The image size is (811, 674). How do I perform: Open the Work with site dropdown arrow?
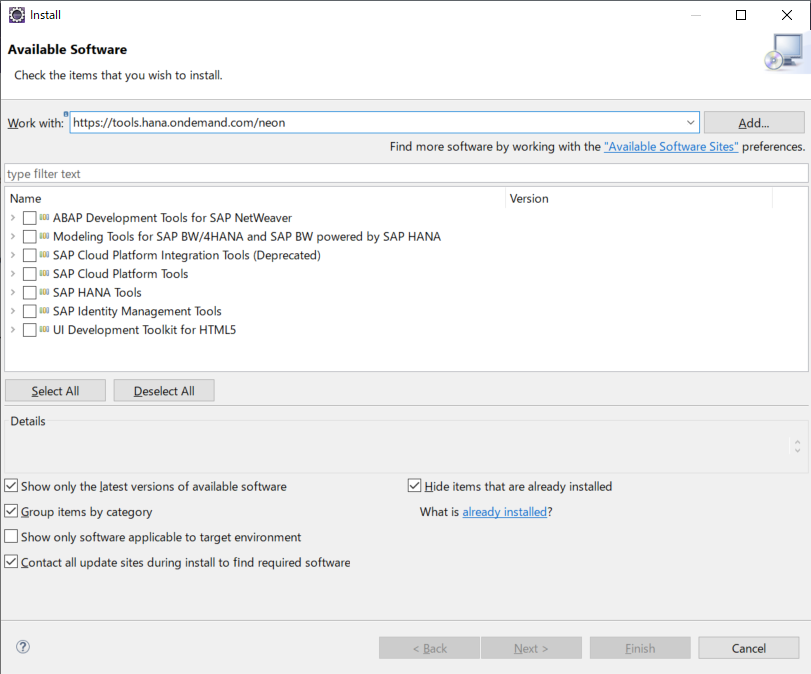(690, 123)
